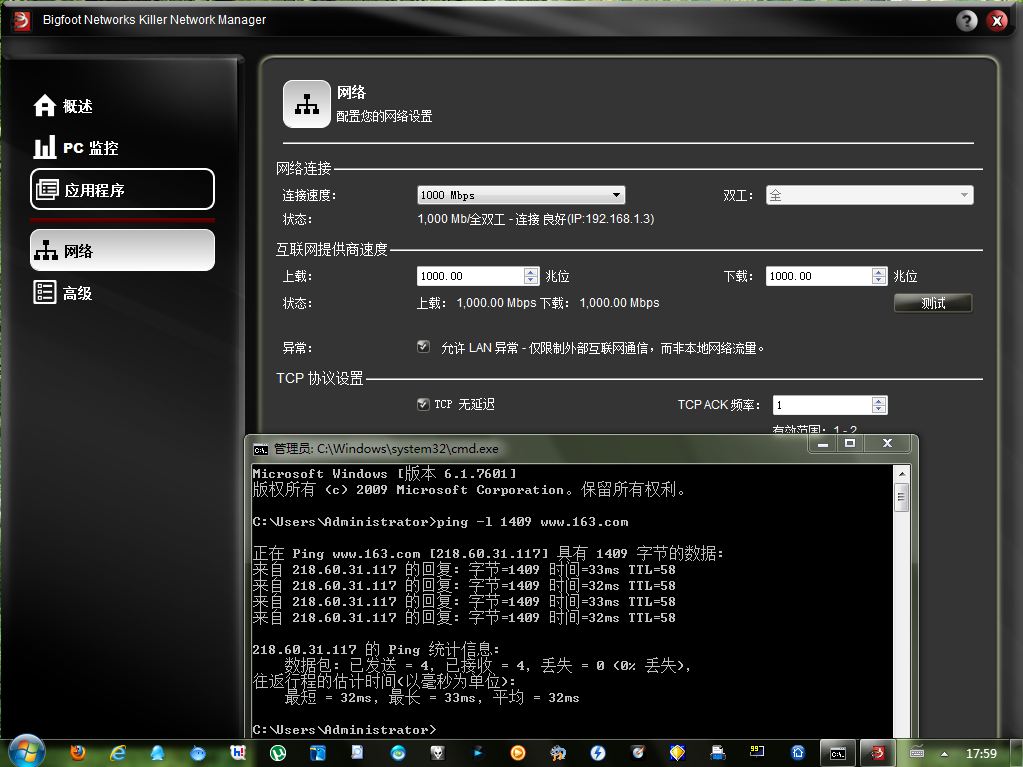
Task: Launch Internet Explorer from the taskbar
Action: click(x=118, y=753)
